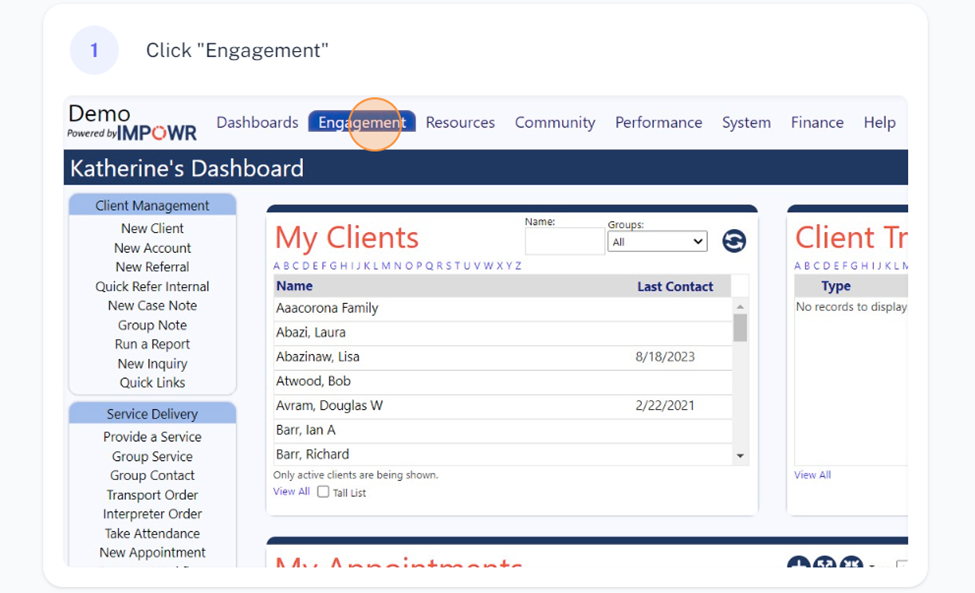Click the My Clients scrollbar down arrow

(740, 456)
